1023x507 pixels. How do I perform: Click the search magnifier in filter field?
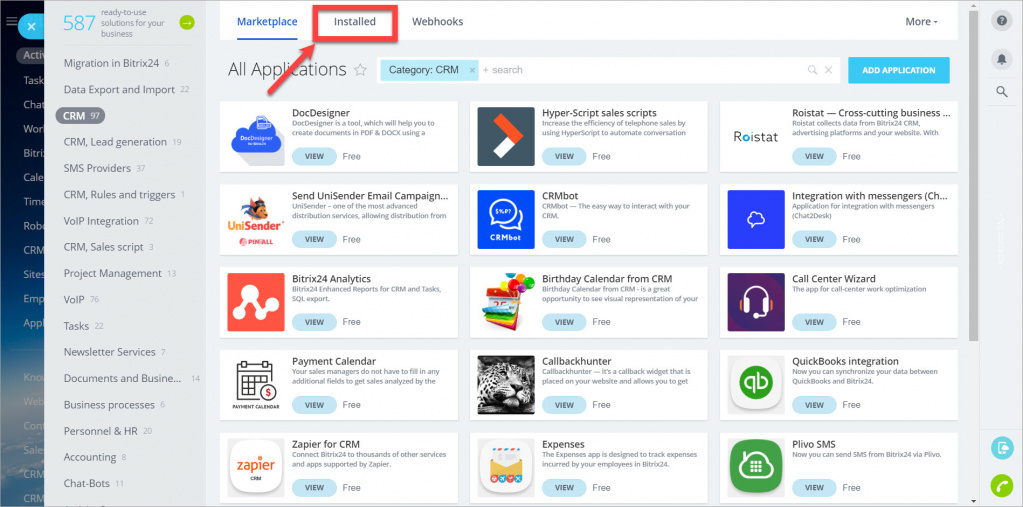812,70
